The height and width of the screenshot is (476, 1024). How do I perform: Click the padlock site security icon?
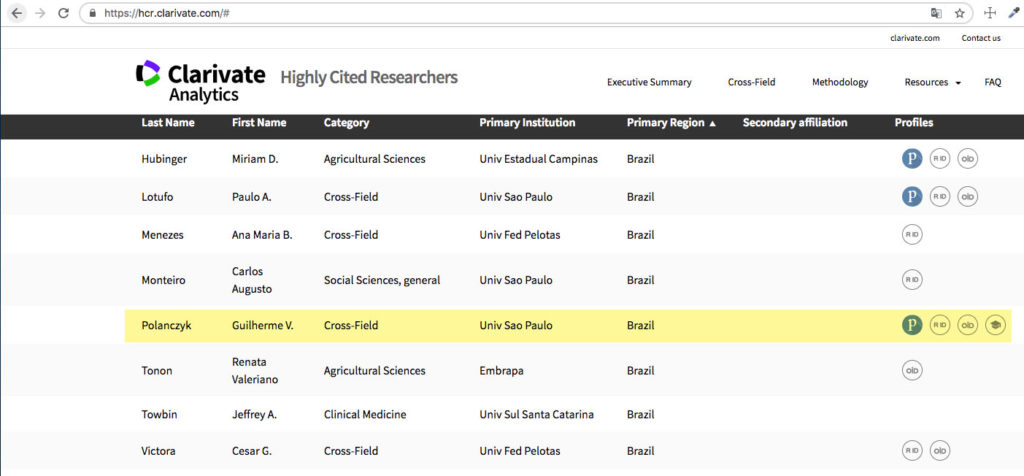point(92,13)
